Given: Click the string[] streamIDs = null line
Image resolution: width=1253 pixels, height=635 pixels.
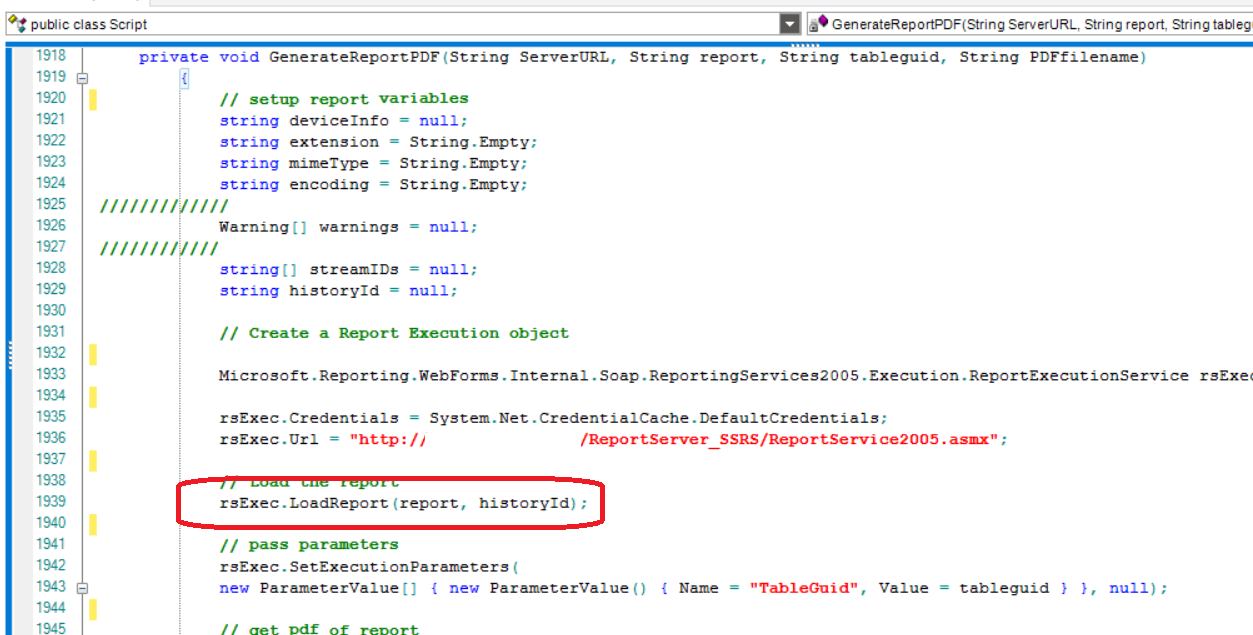Looking at the screenshot, I should (x=349, y=269).
